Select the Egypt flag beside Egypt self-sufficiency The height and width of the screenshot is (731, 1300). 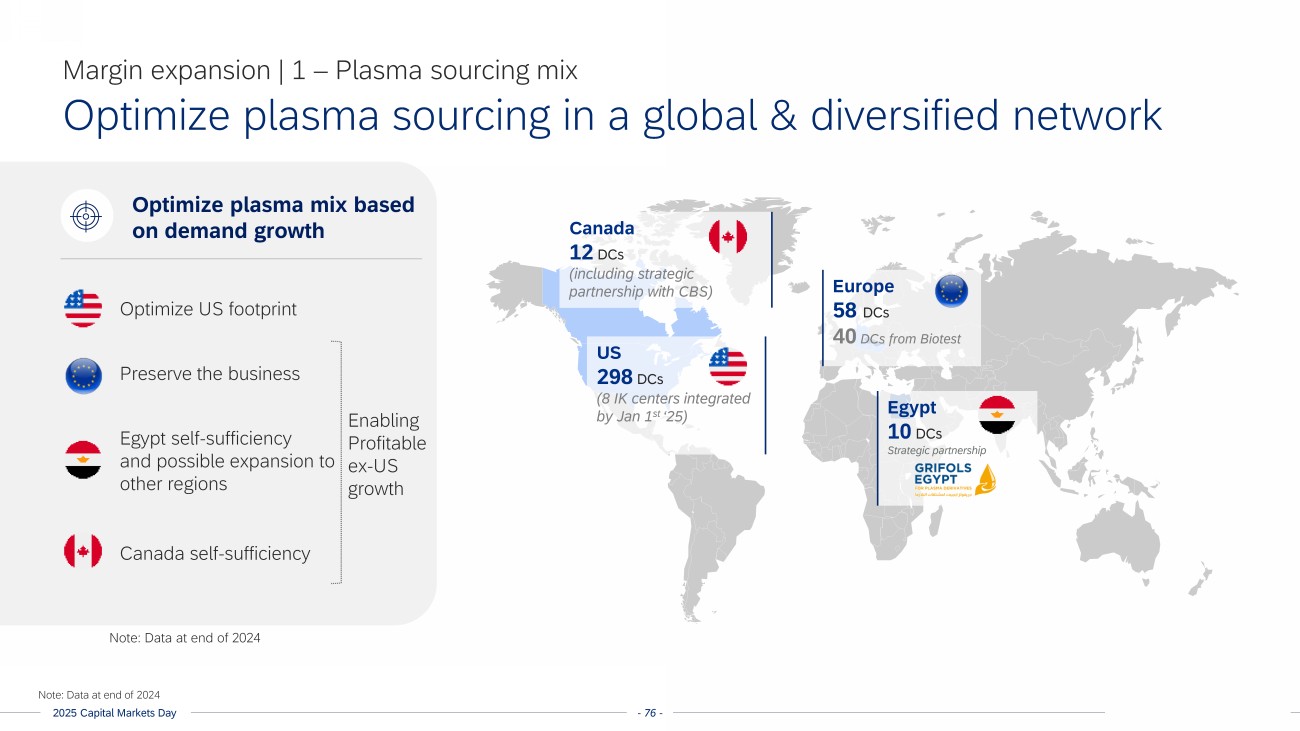click(x=83, y=460)
